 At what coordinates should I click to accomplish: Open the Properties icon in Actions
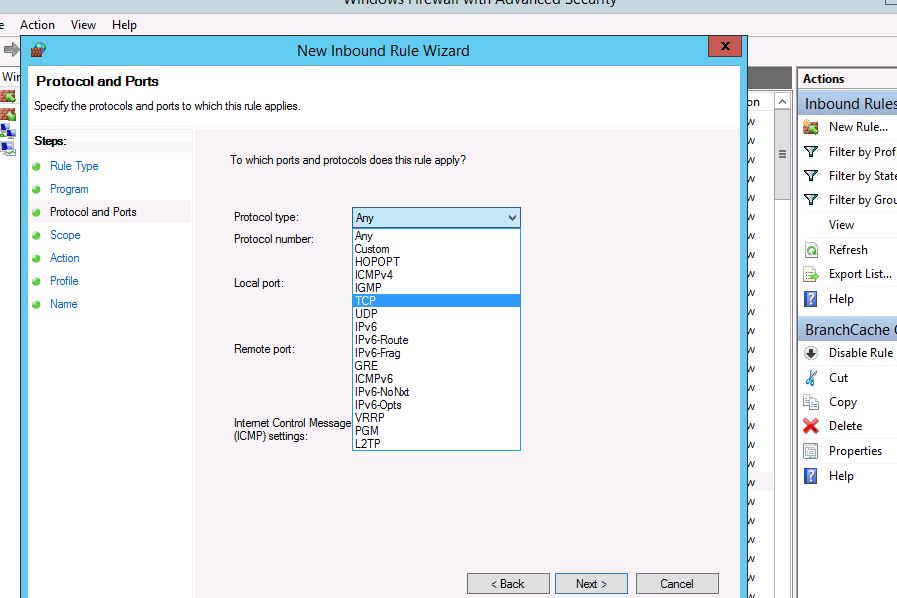811,451
